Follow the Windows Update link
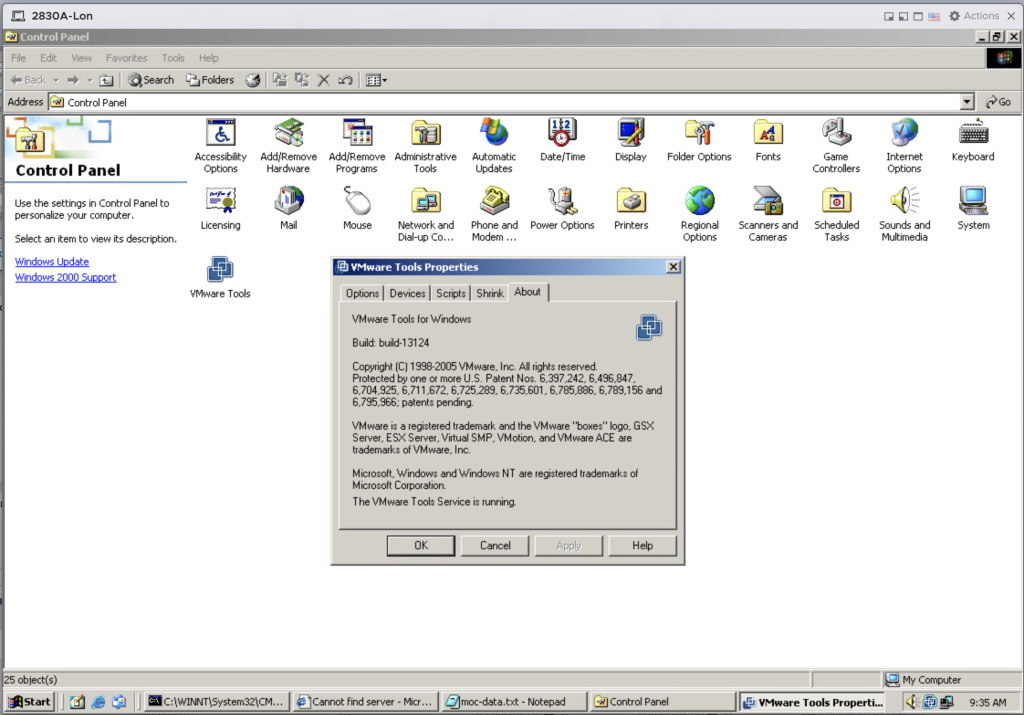The height and width of the screenshot is (715, 1024). coord(52,262)
